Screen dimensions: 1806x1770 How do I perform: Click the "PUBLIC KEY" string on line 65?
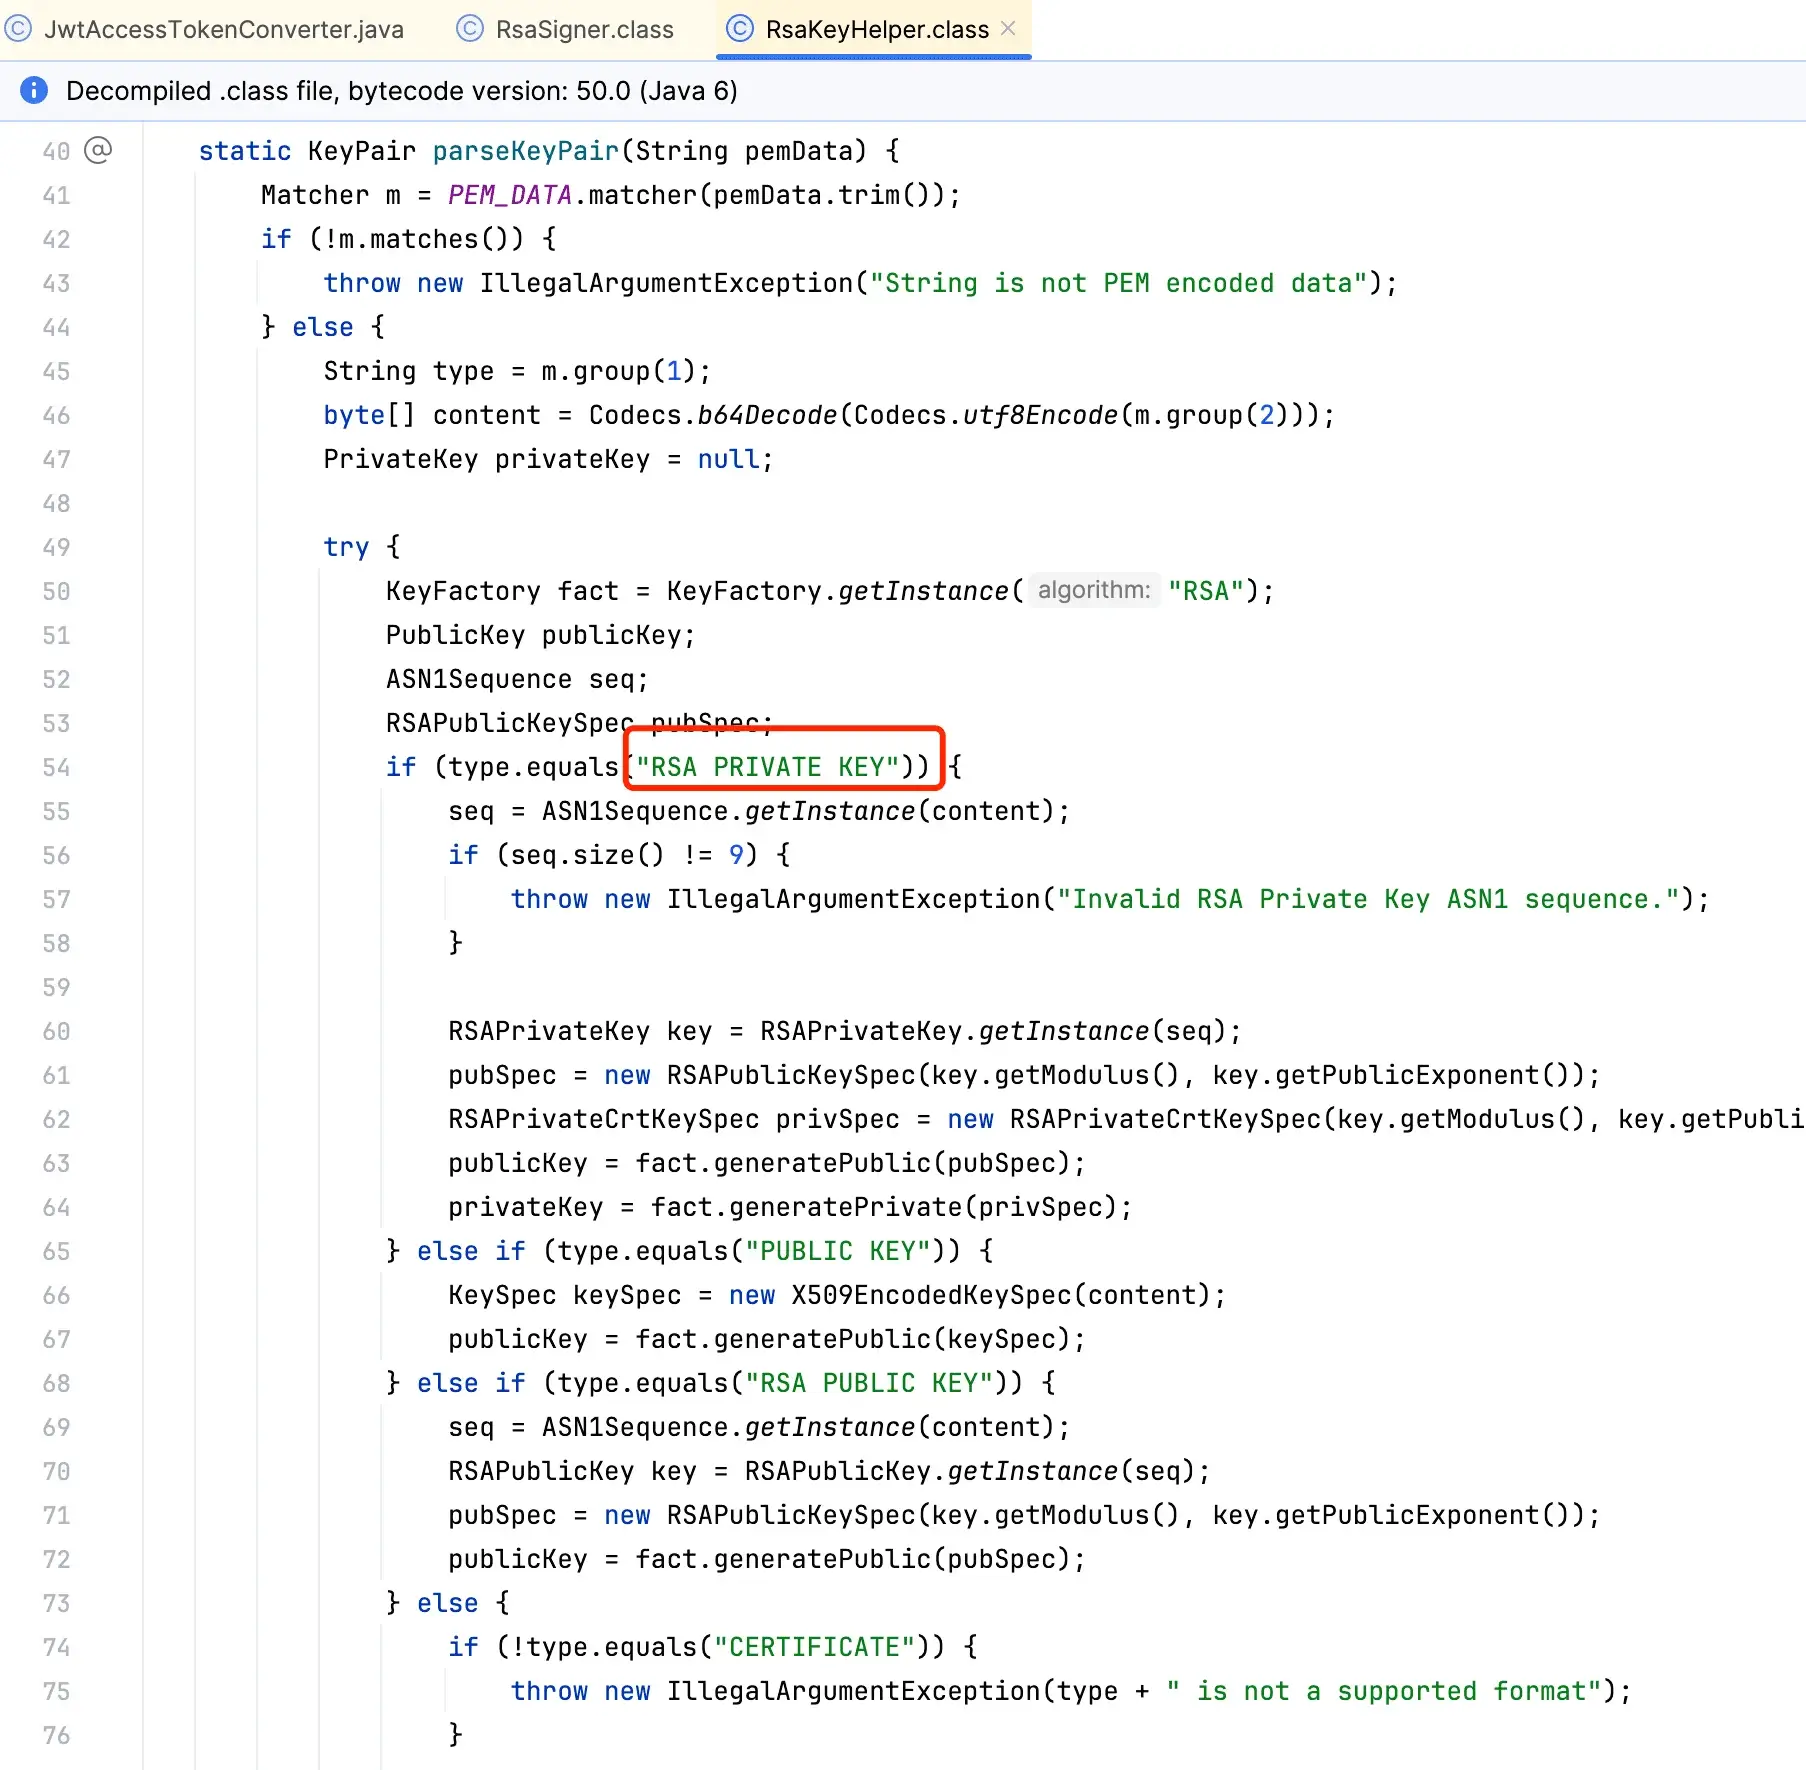[838, 1251]
